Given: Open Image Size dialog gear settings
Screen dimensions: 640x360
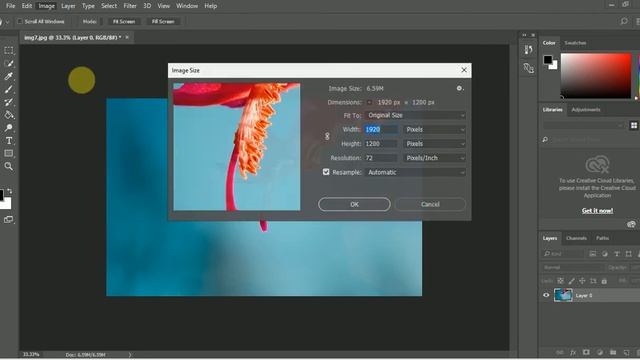Looking at the screenshot, I should point(460,88).
